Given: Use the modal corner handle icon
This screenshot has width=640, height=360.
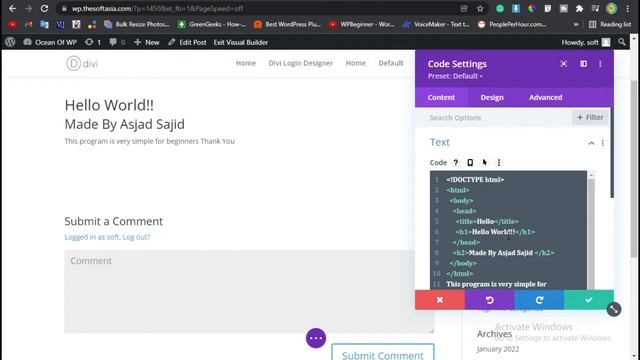Looking at the screenshot, I should click(x=614, y=309).
